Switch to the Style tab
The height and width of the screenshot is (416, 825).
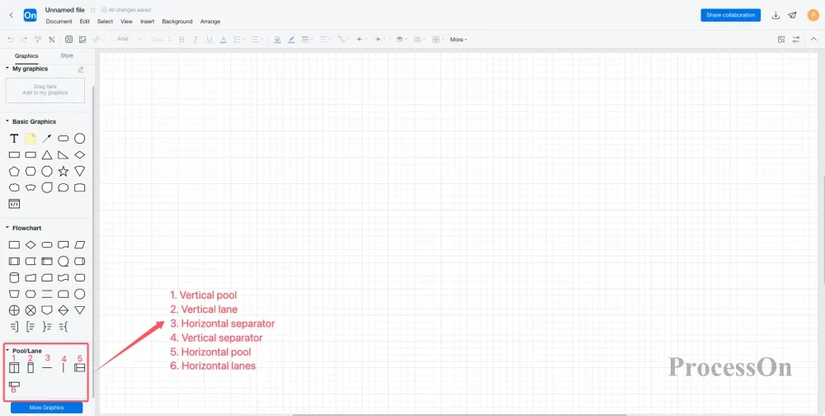(67, 56)
